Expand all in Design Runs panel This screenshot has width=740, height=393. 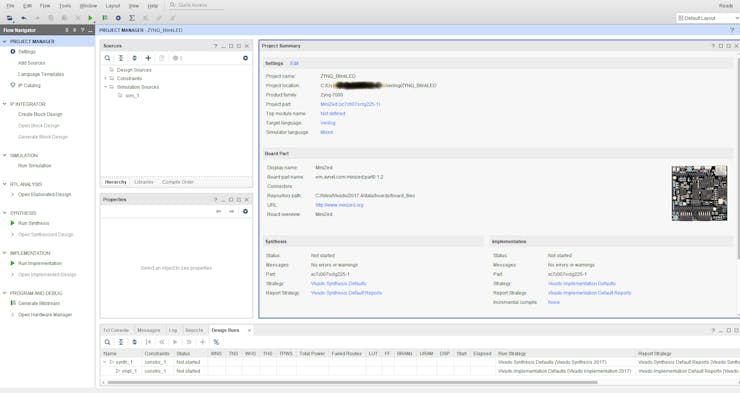pos(135,342)
